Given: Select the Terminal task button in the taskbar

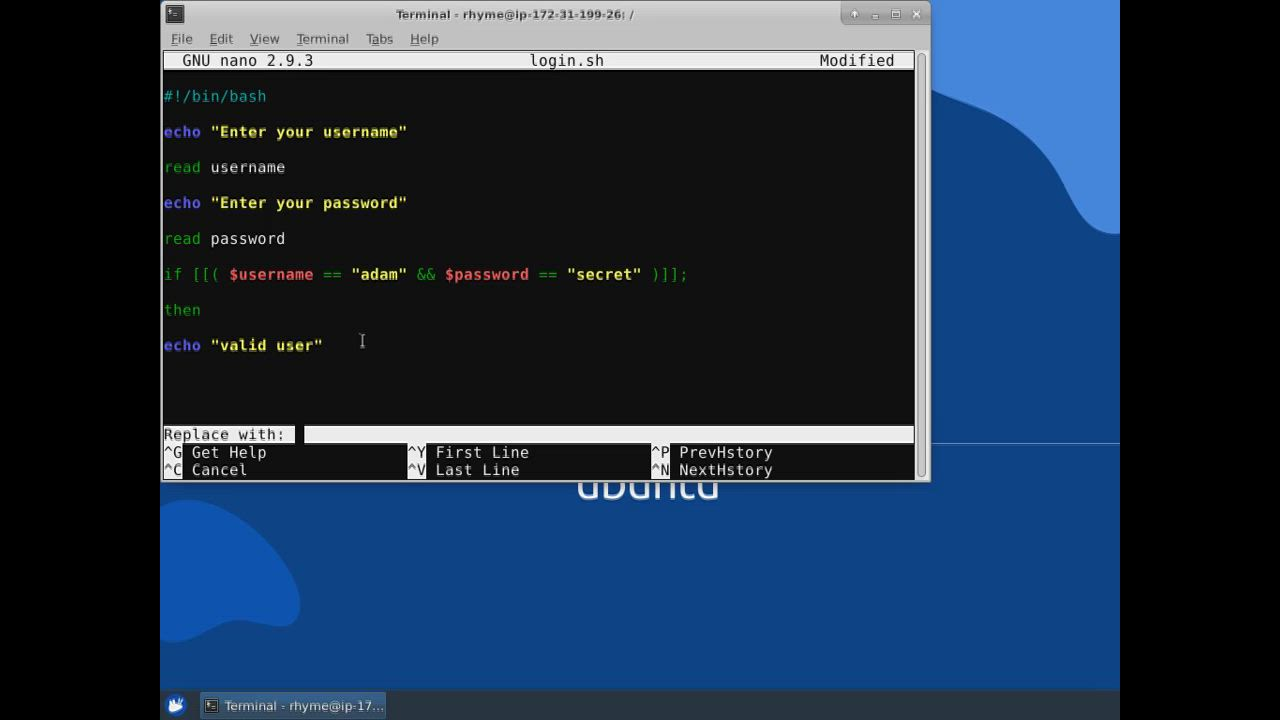Looking at the screenshot, I should [294, 705].
